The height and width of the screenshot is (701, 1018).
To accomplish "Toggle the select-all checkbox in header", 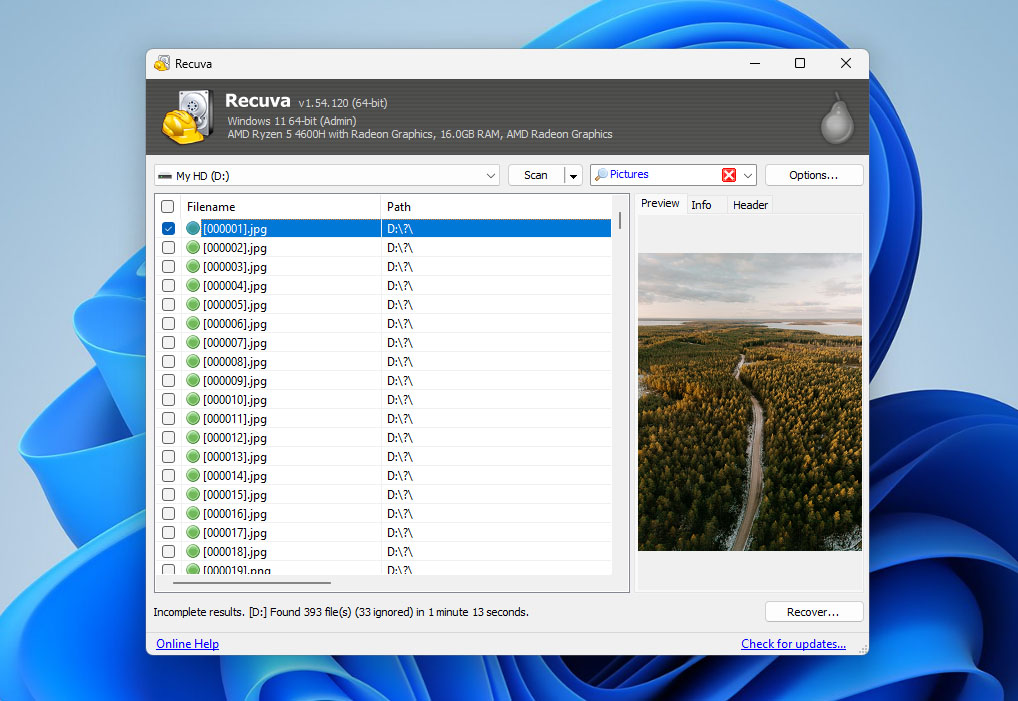I will pyautogui.click(x=168, y=207).
